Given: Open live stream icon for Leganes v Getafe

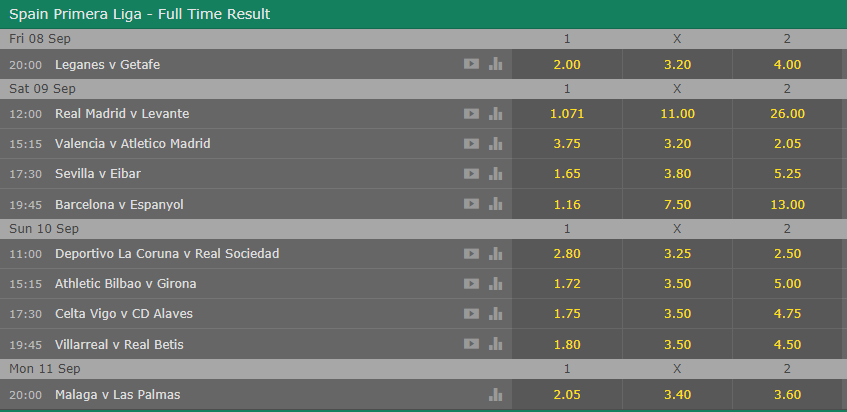Looking at the screenshot, I should click(x=471, y=64).
